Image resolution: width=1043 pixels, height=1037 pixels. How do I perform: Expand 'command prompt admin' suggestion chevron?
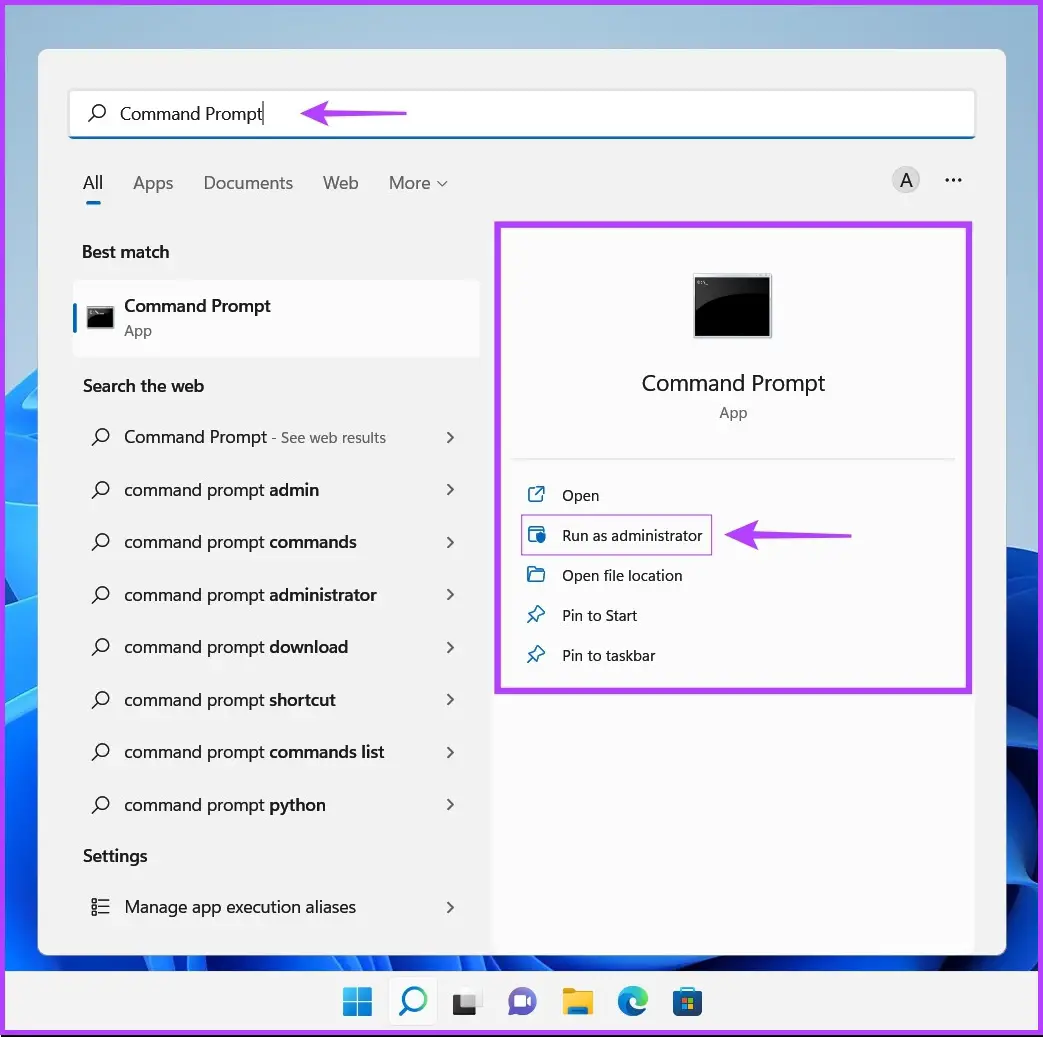click(450, 490)
